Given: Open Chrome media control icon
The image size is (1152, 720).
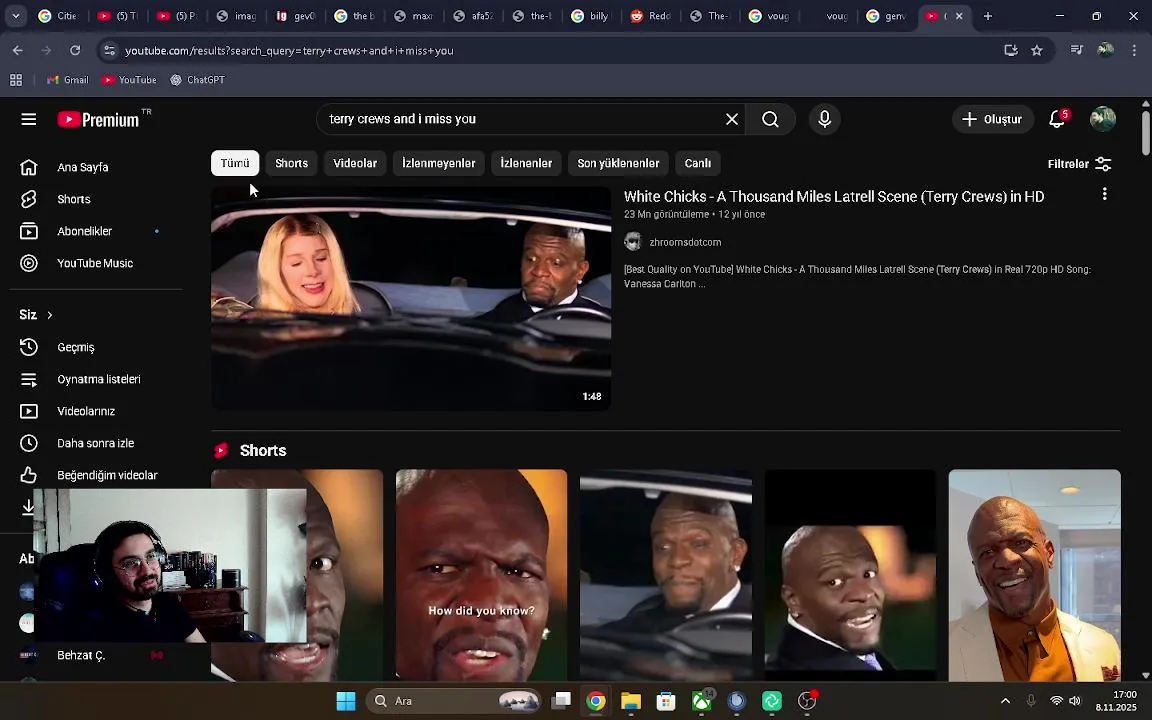Looking at the screenshot, I should tap(1076, 50).
